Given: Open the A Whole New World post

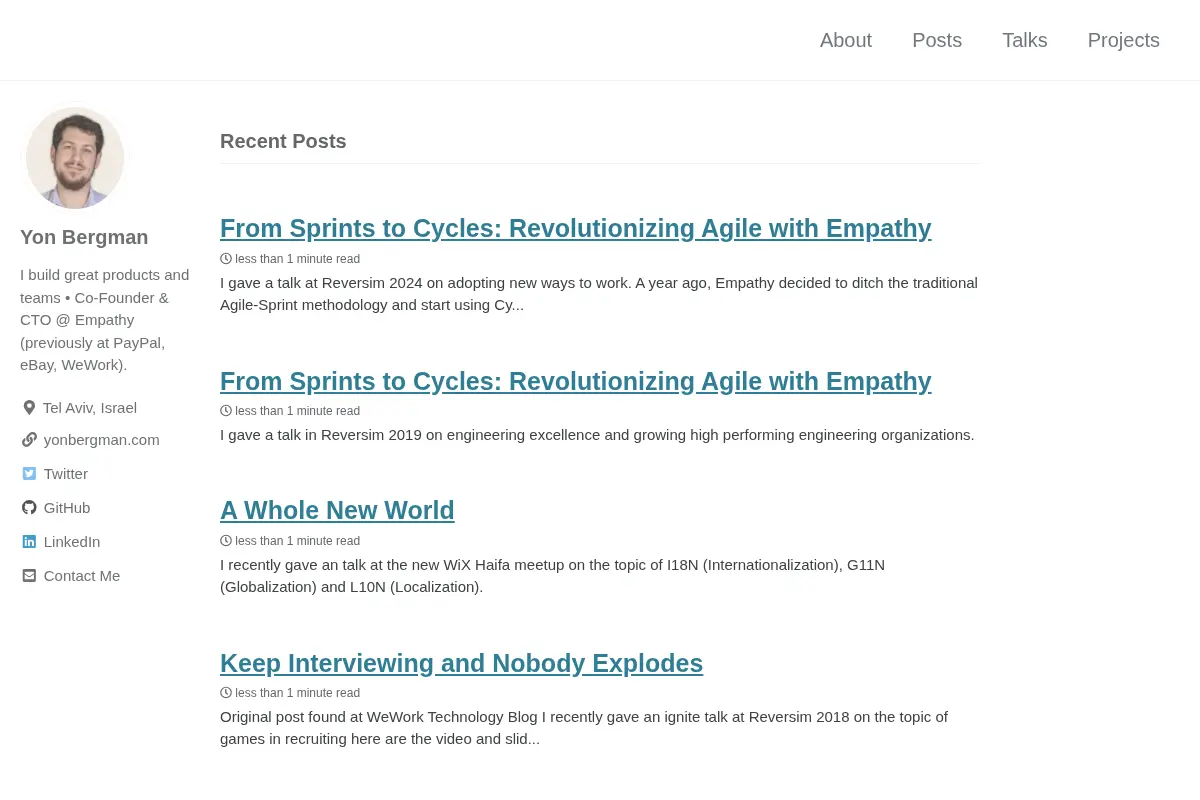Looking at the screenshot, I should [337, 511].
